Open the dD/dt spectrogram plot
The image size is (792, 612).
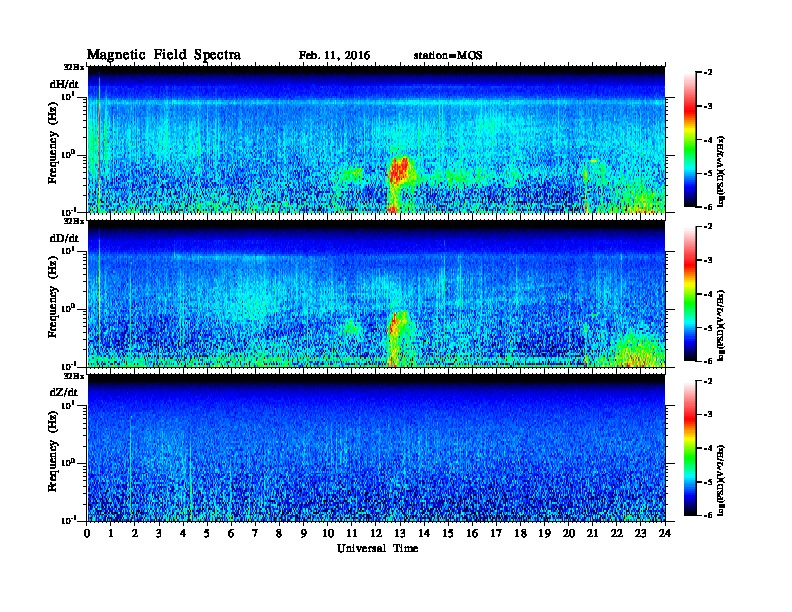coord(376,294)
